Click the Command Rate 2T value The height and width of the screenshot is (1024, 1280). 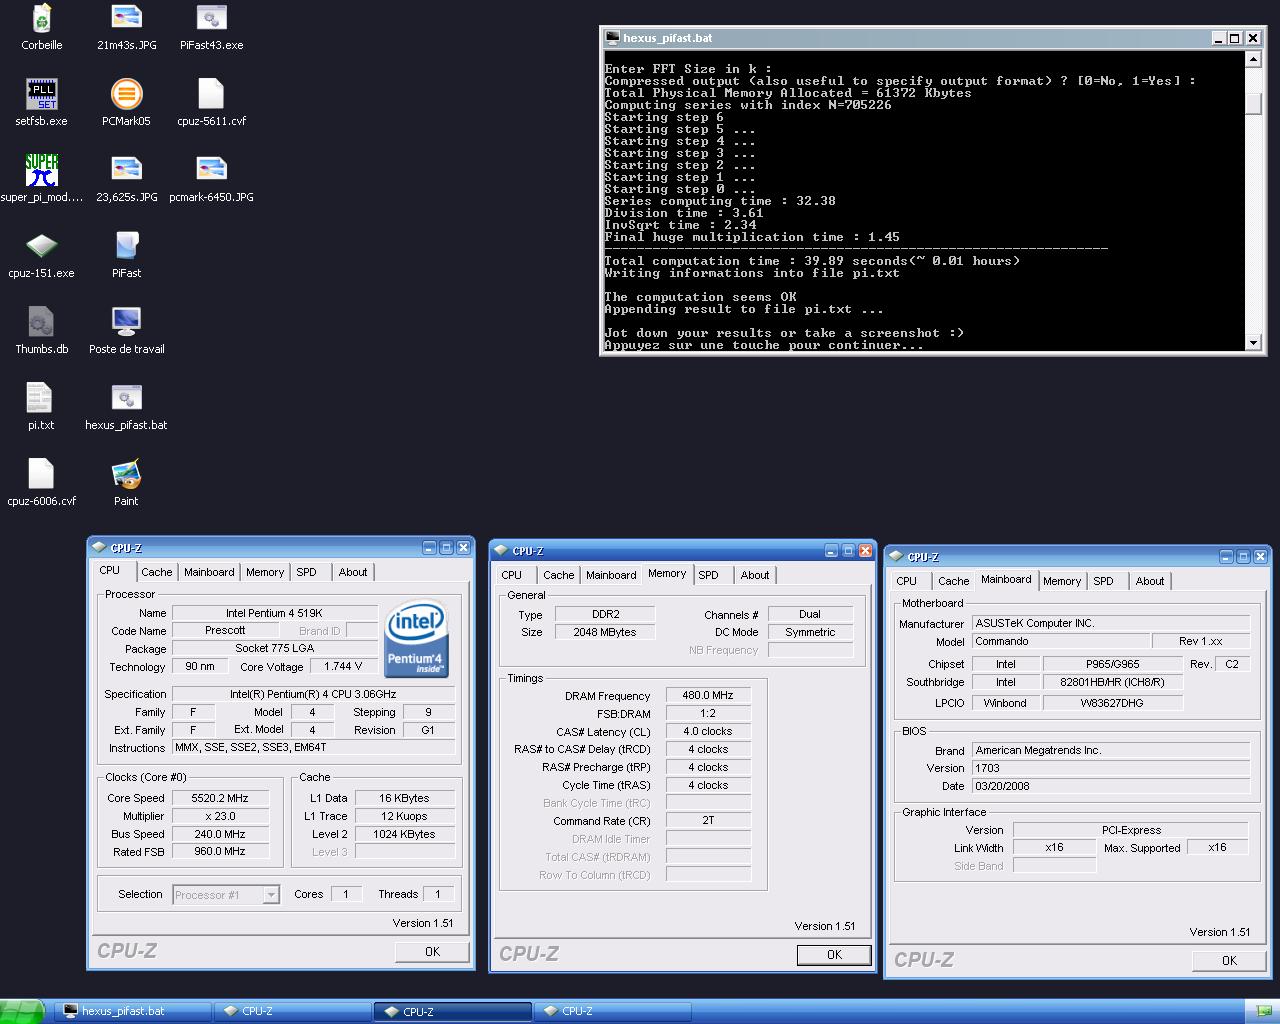pos(708,821)
